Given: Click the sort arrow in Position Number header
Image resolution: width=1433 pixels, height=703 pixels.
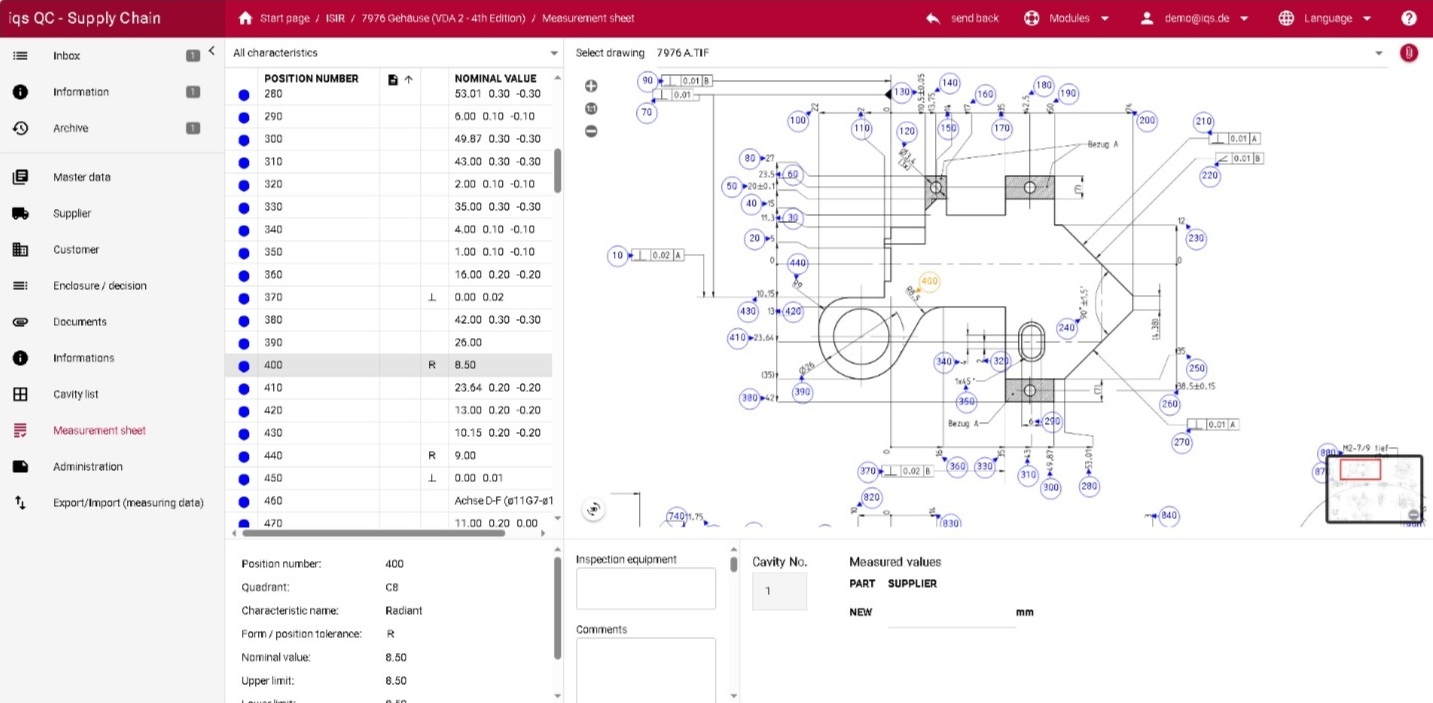Looking at the screenshot, I should click(x=408, y=79).
